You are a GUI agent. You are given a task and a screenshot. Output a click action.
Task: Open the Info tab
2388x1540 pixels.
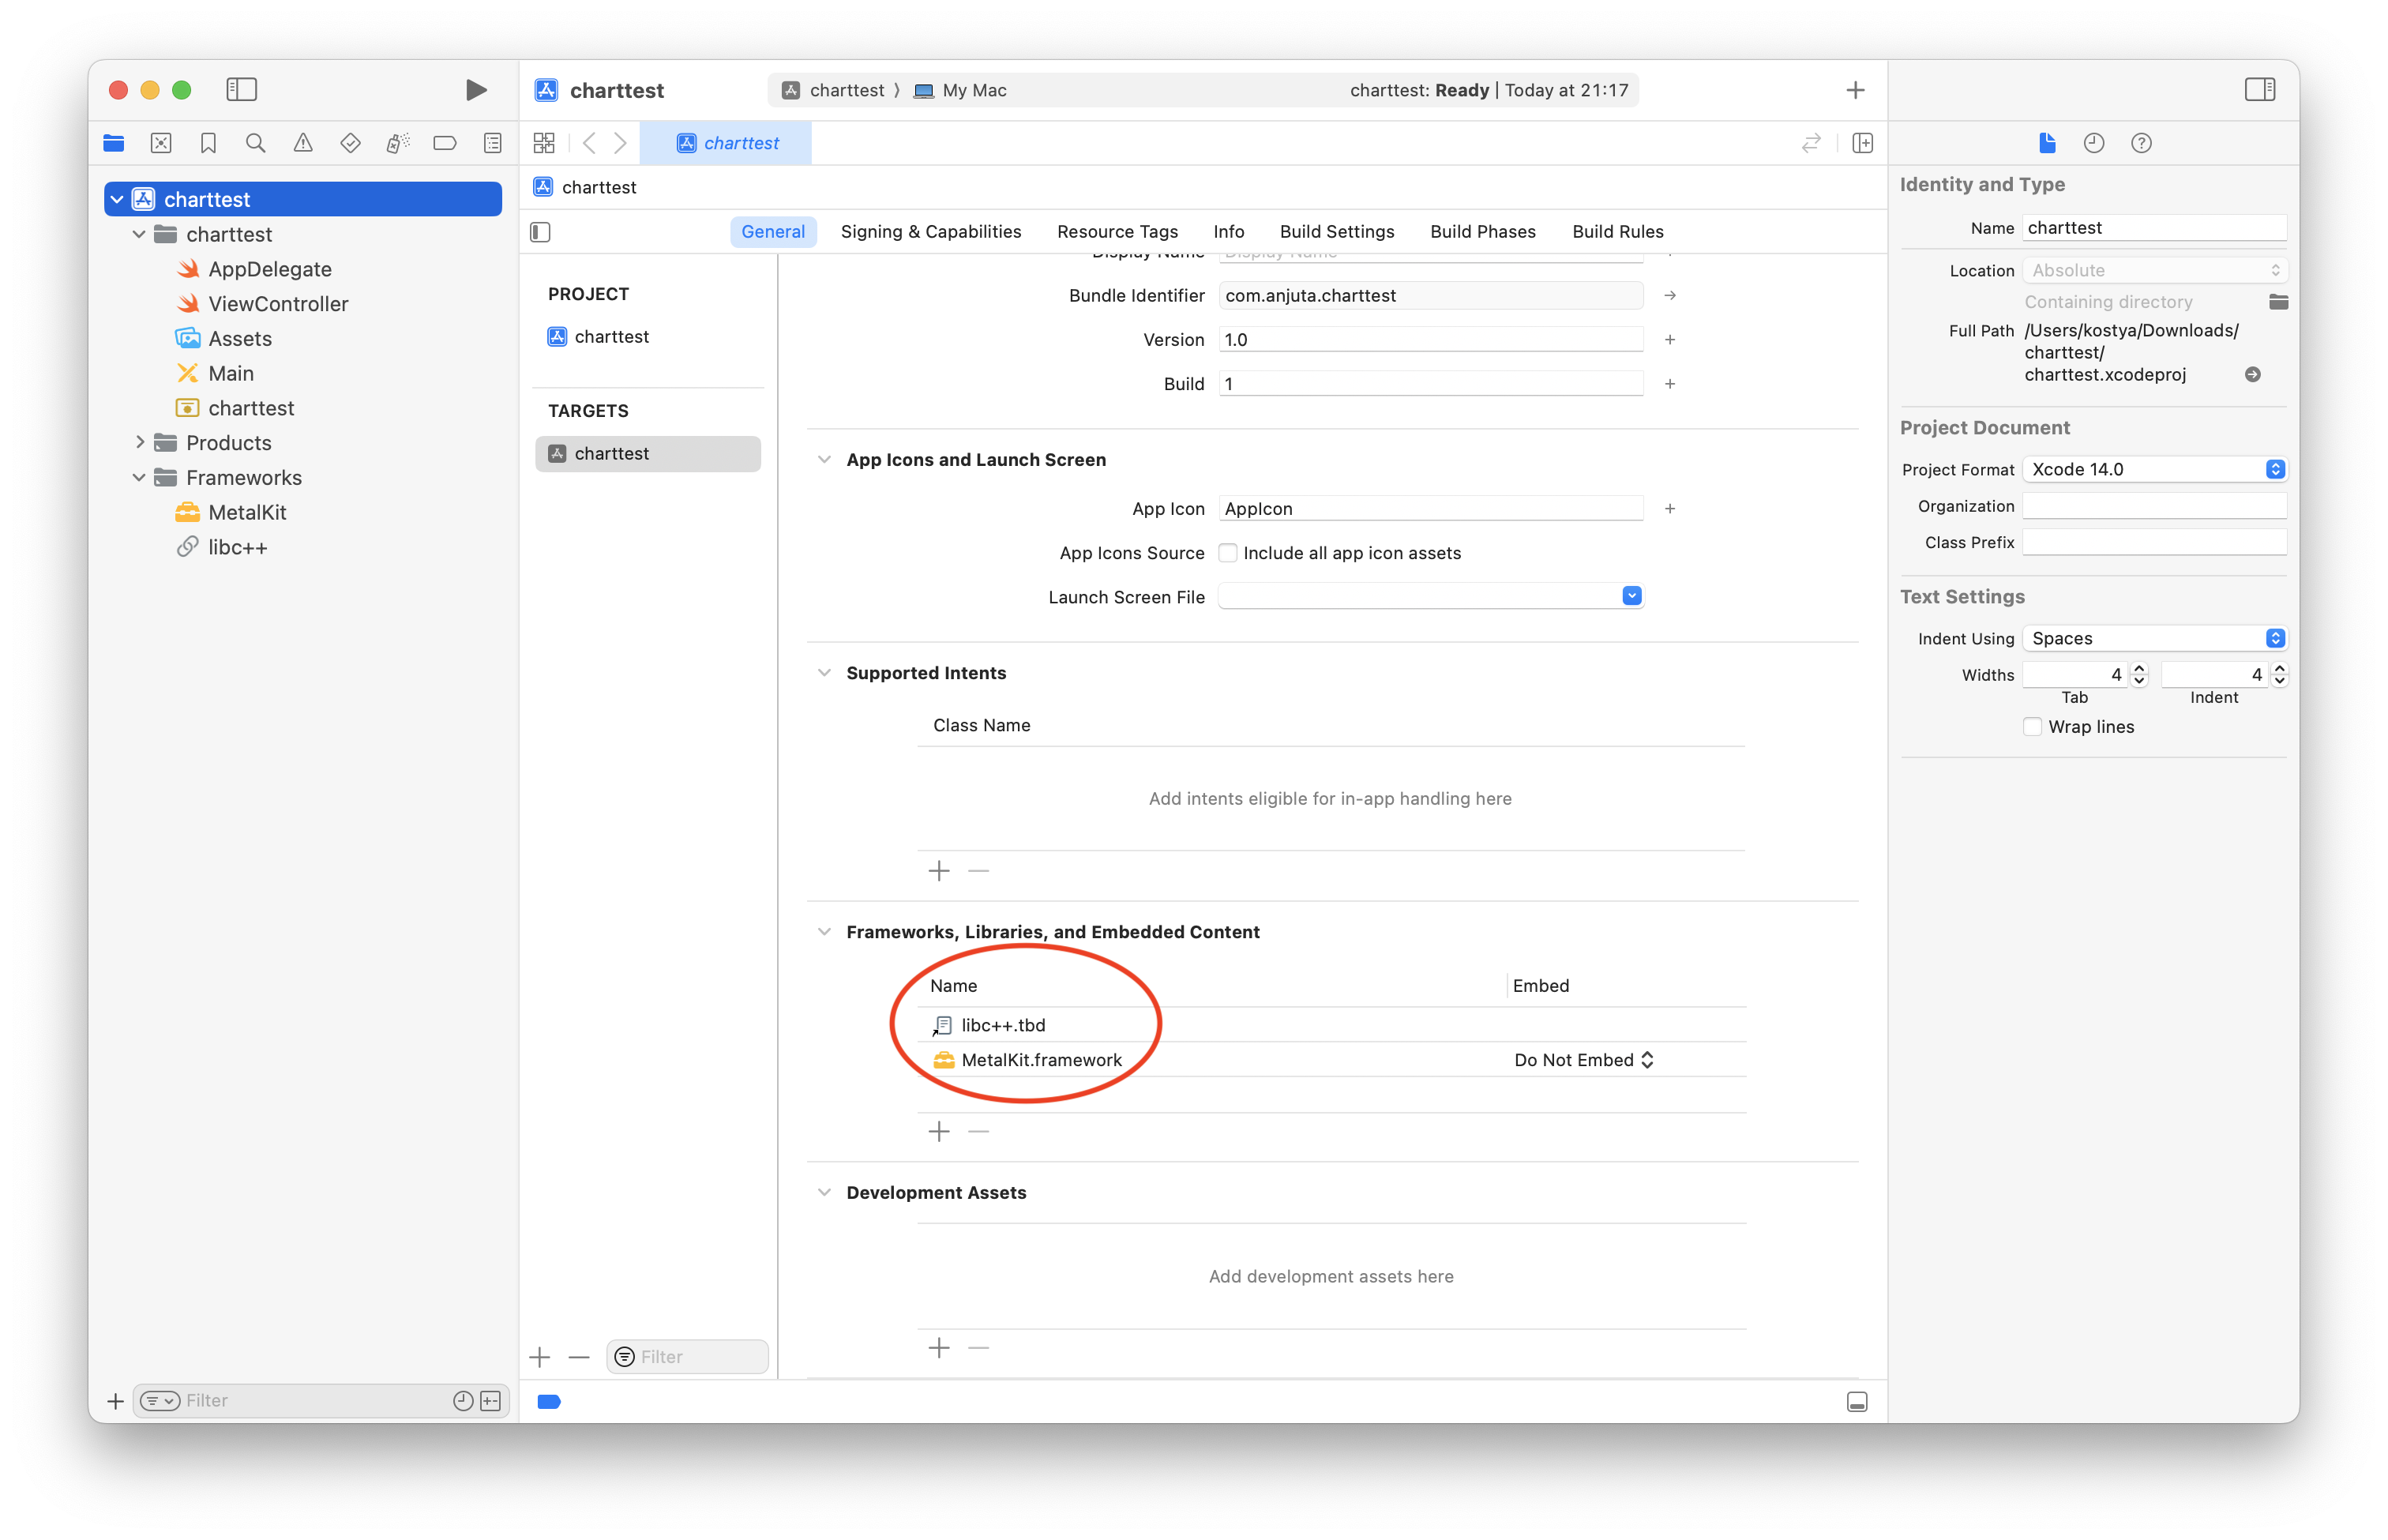(1229, 232)
